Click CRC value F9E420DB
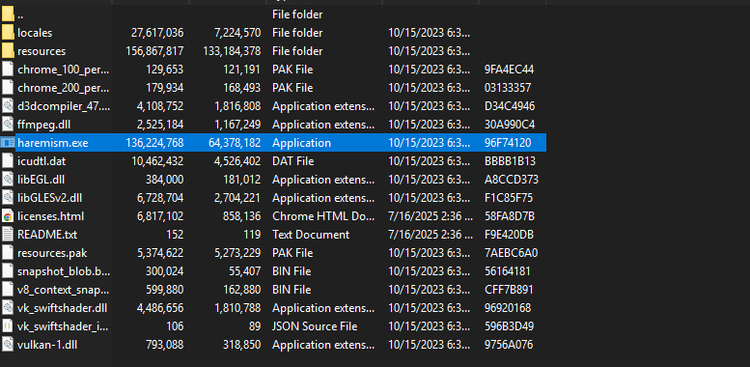The image size is (750, 367). point(509,234)
